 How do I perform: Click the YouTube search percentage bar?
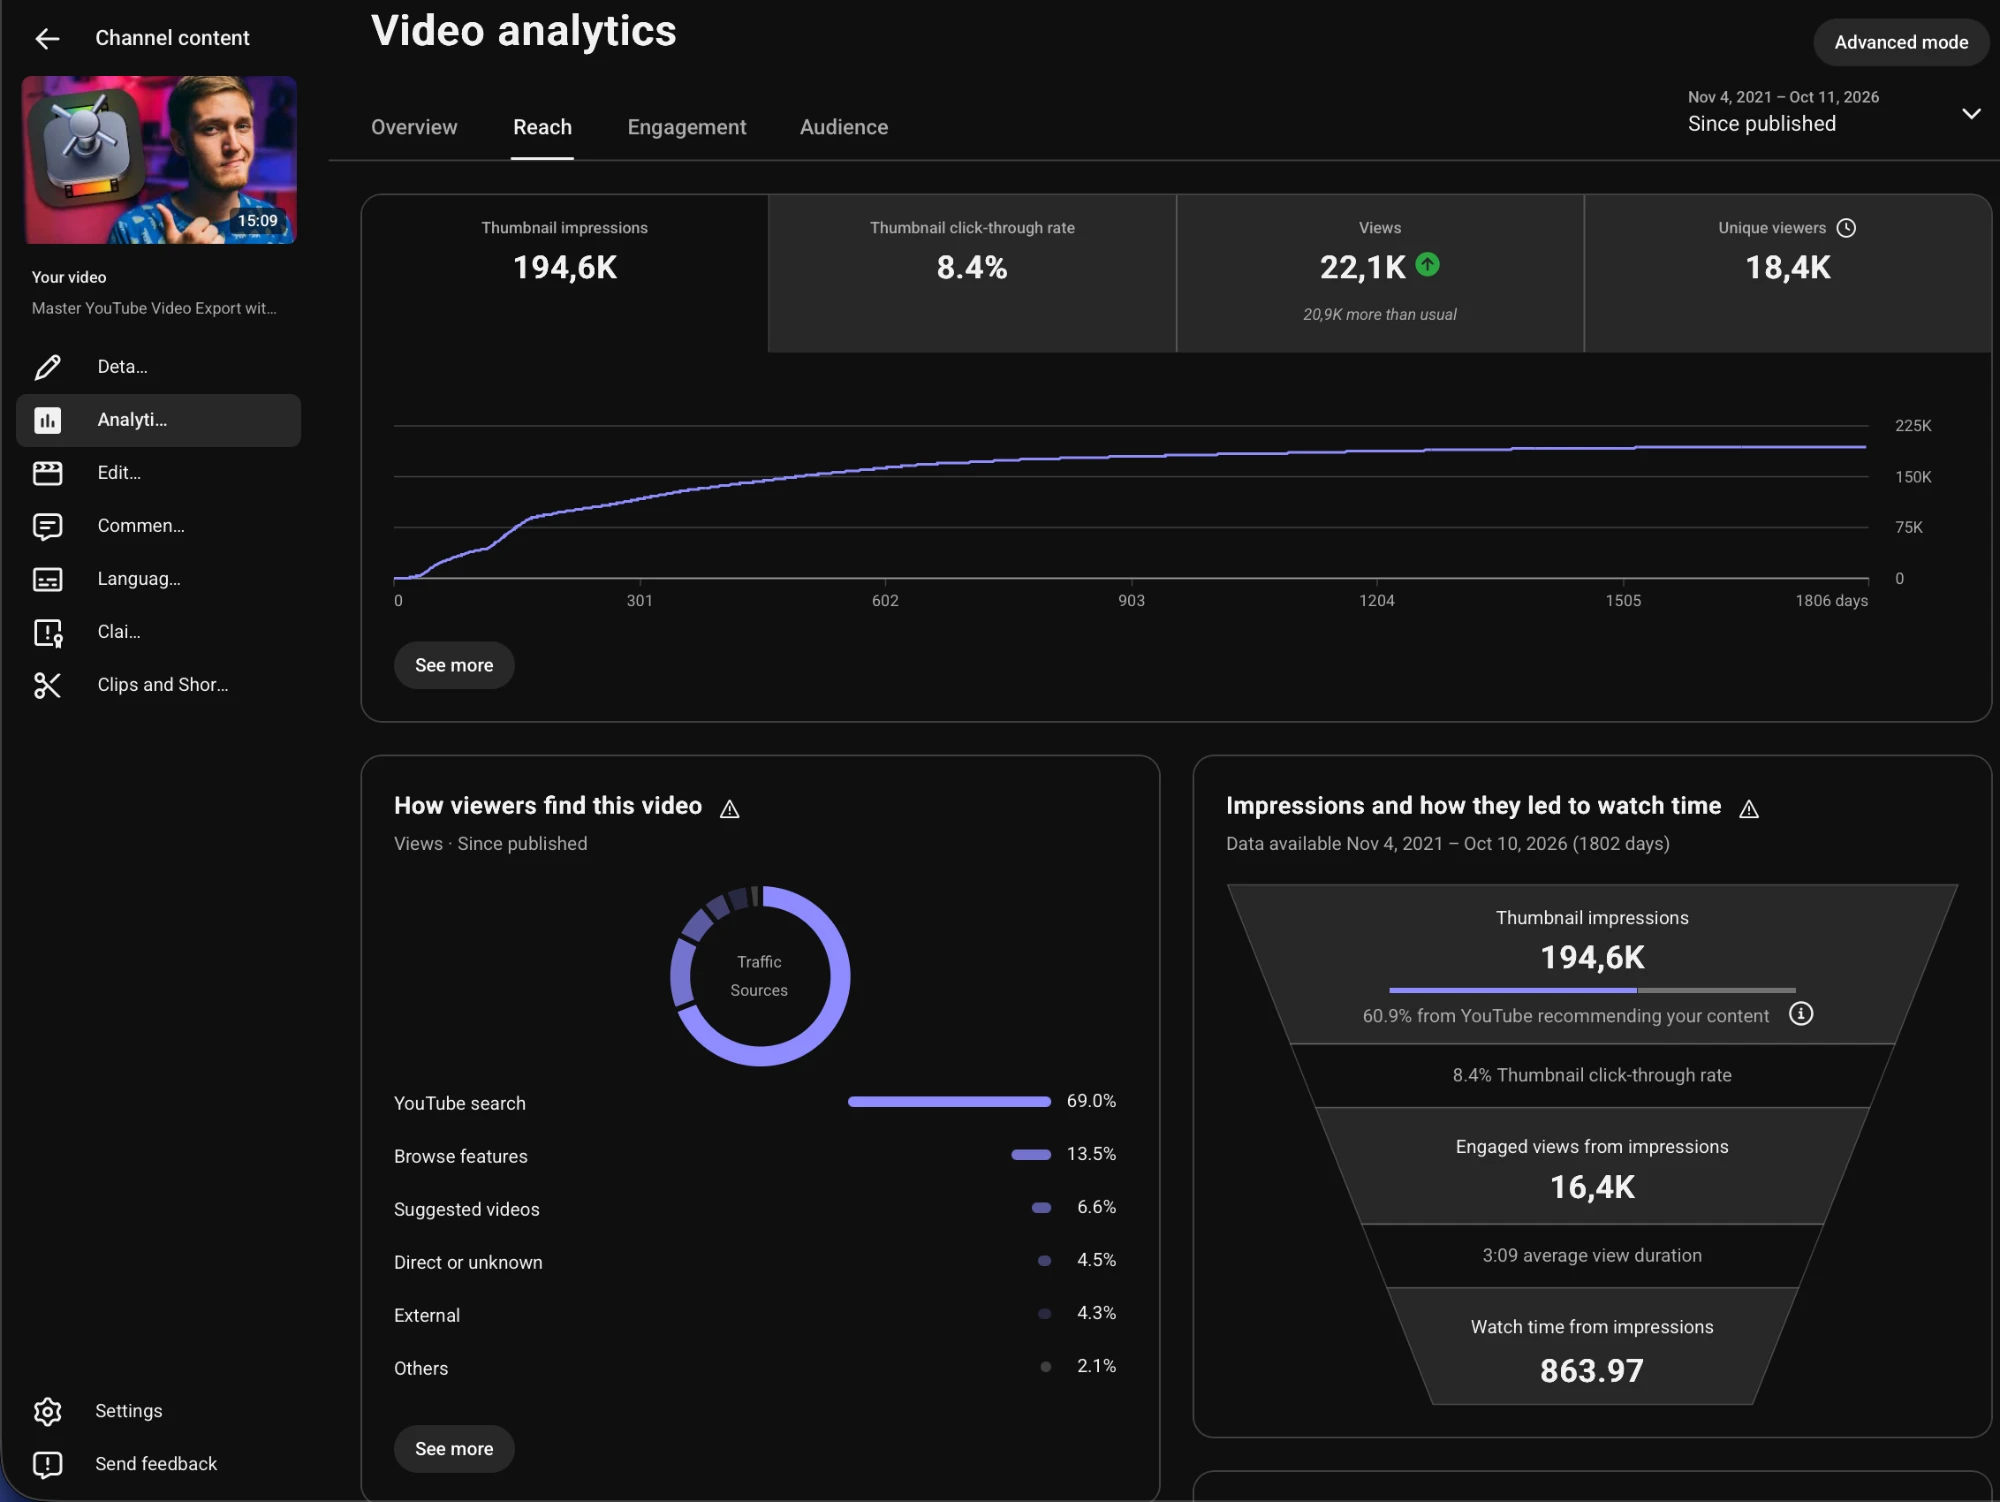tap(949, 1102)
